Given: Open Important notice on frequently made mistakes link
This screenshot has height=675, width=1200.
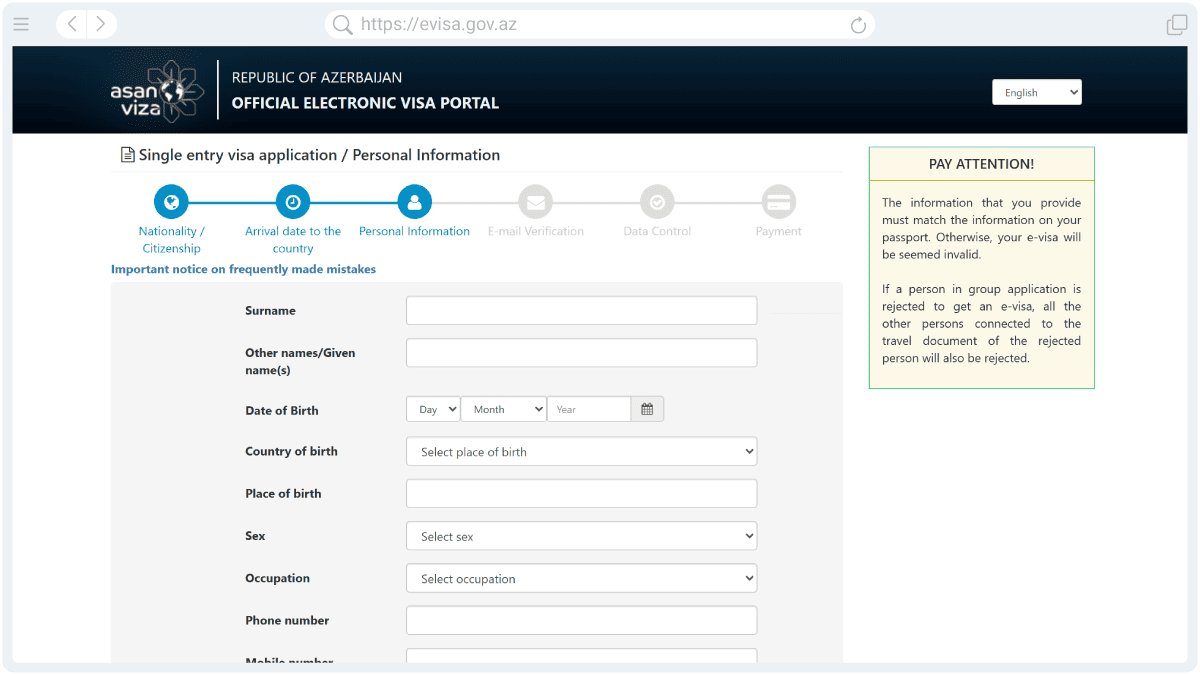Looking at the screenshot, I should click(x=243, y=269).
